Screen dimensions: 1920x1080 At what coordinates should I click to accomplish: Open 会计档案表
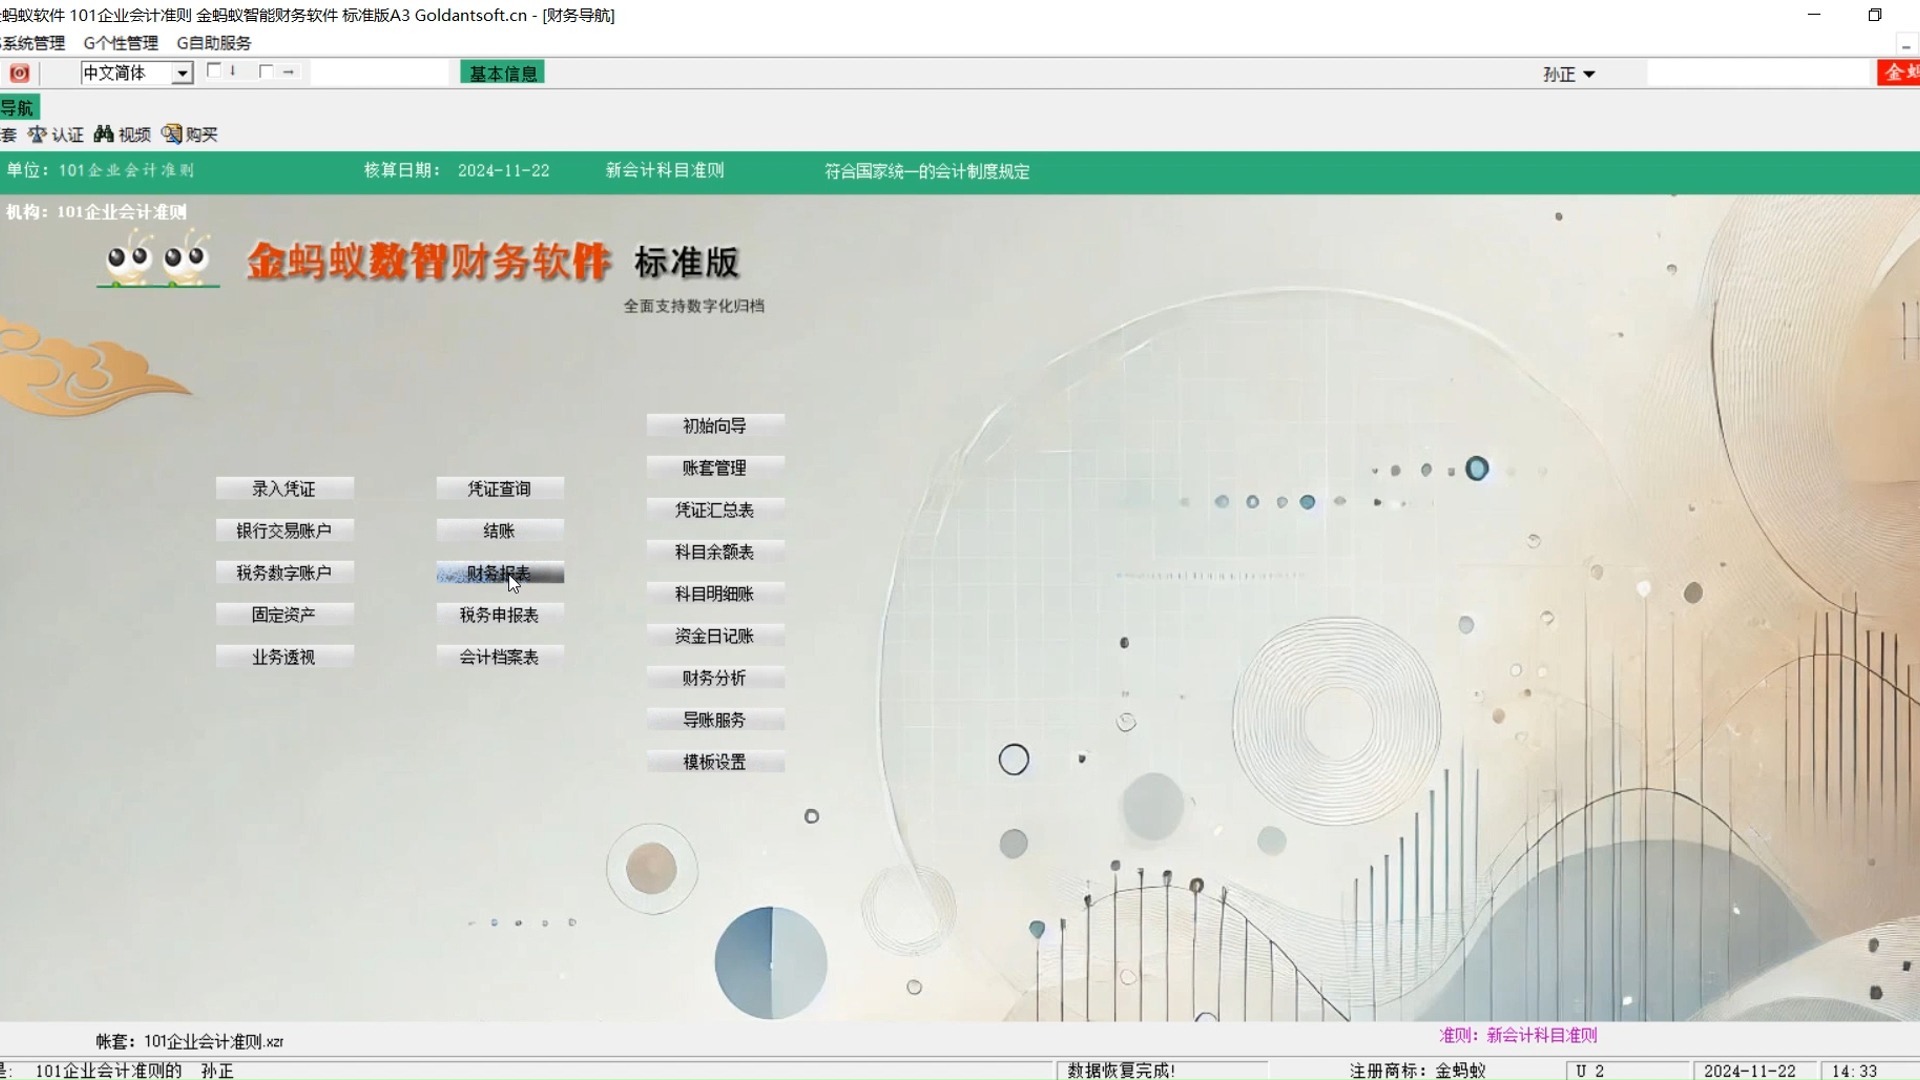pyautogui.click(x=500, y=657)
